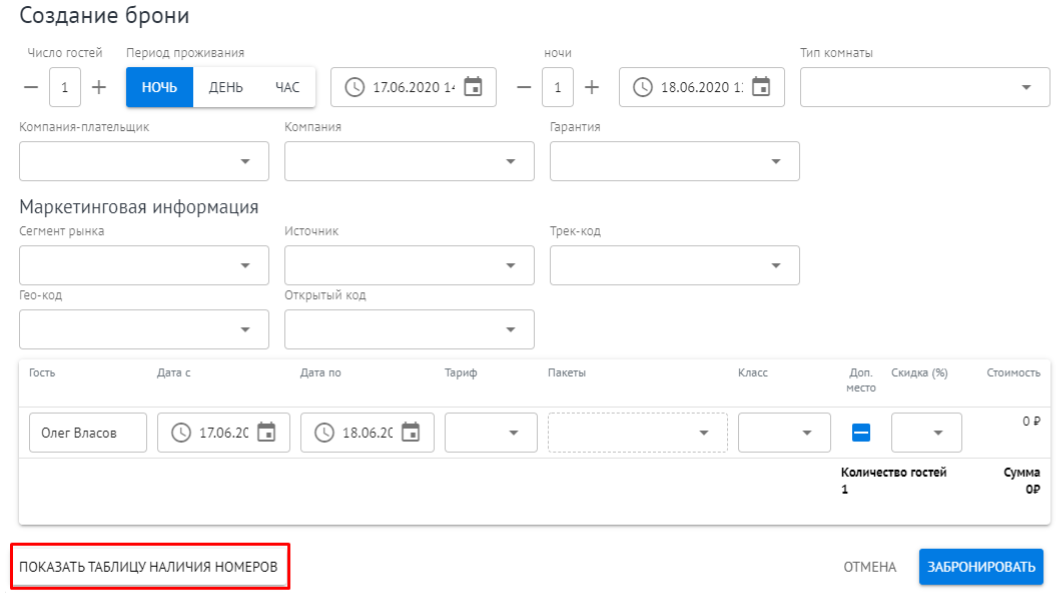
Task: Open the 'Скидка (%)' dropdown
Action: [x=926, y=433]
